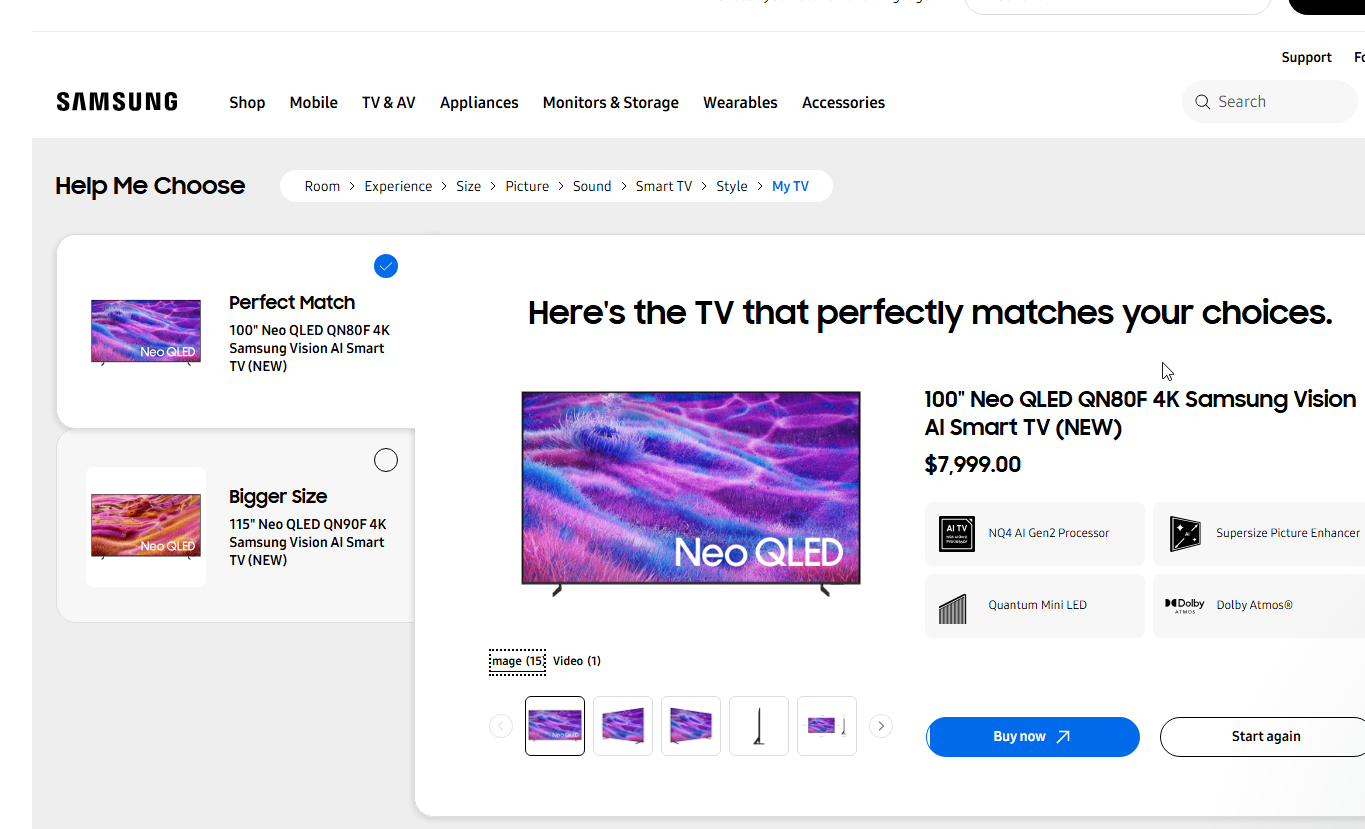Click the Bigger Size heading

pos(278,497)
